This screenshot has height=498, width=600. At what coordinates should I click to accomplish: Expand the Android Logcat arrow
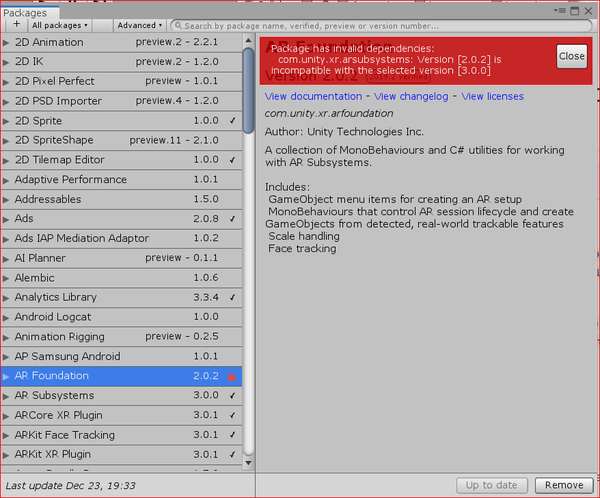tap(6, 317)
